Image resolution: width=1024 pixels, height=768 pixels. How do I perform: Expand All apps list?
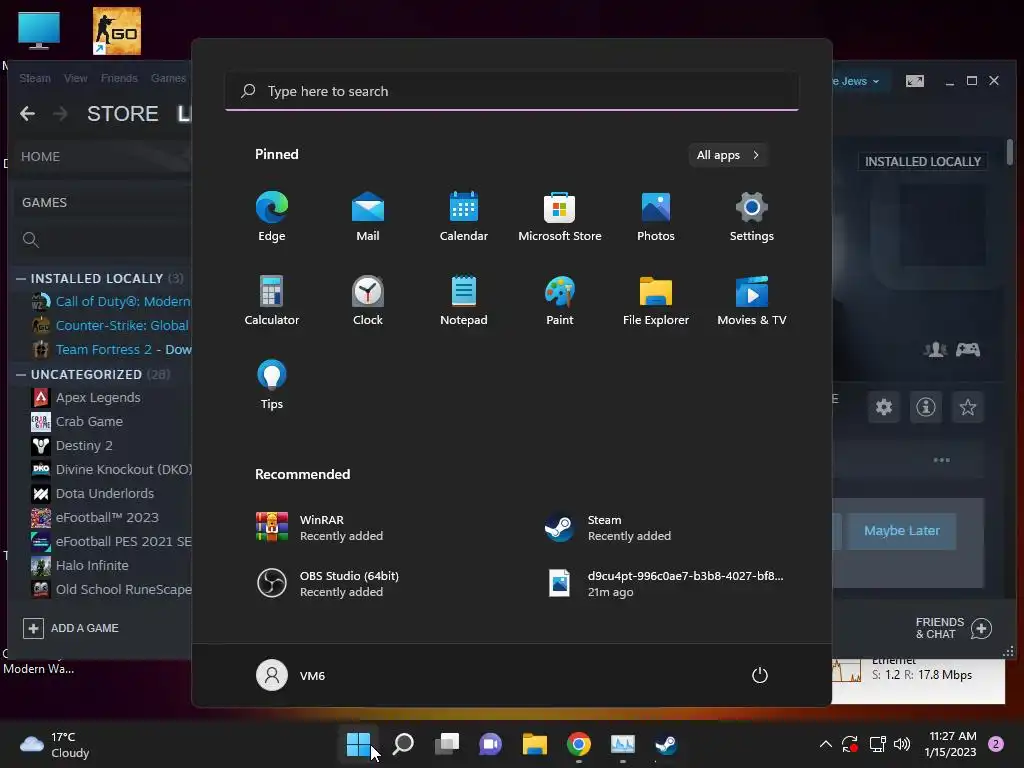click(728, 155)
